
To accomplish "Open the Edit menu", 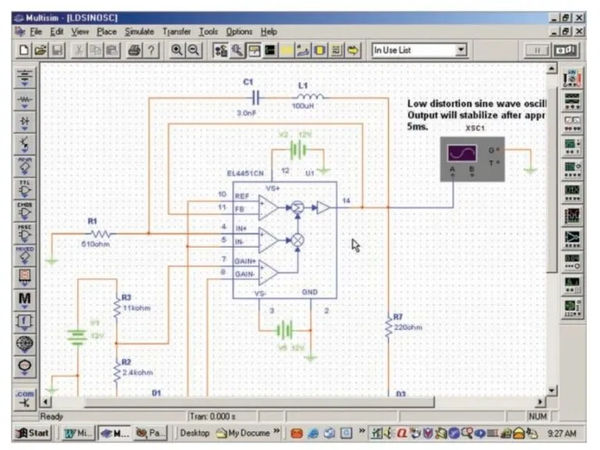I will pyautogui.click(x=57, y=32).
